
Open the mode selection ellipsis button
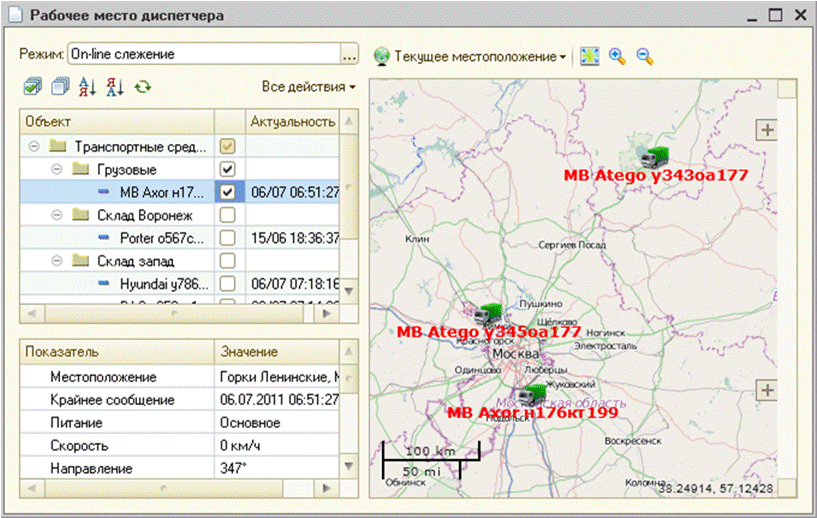[x=349, y=53]
